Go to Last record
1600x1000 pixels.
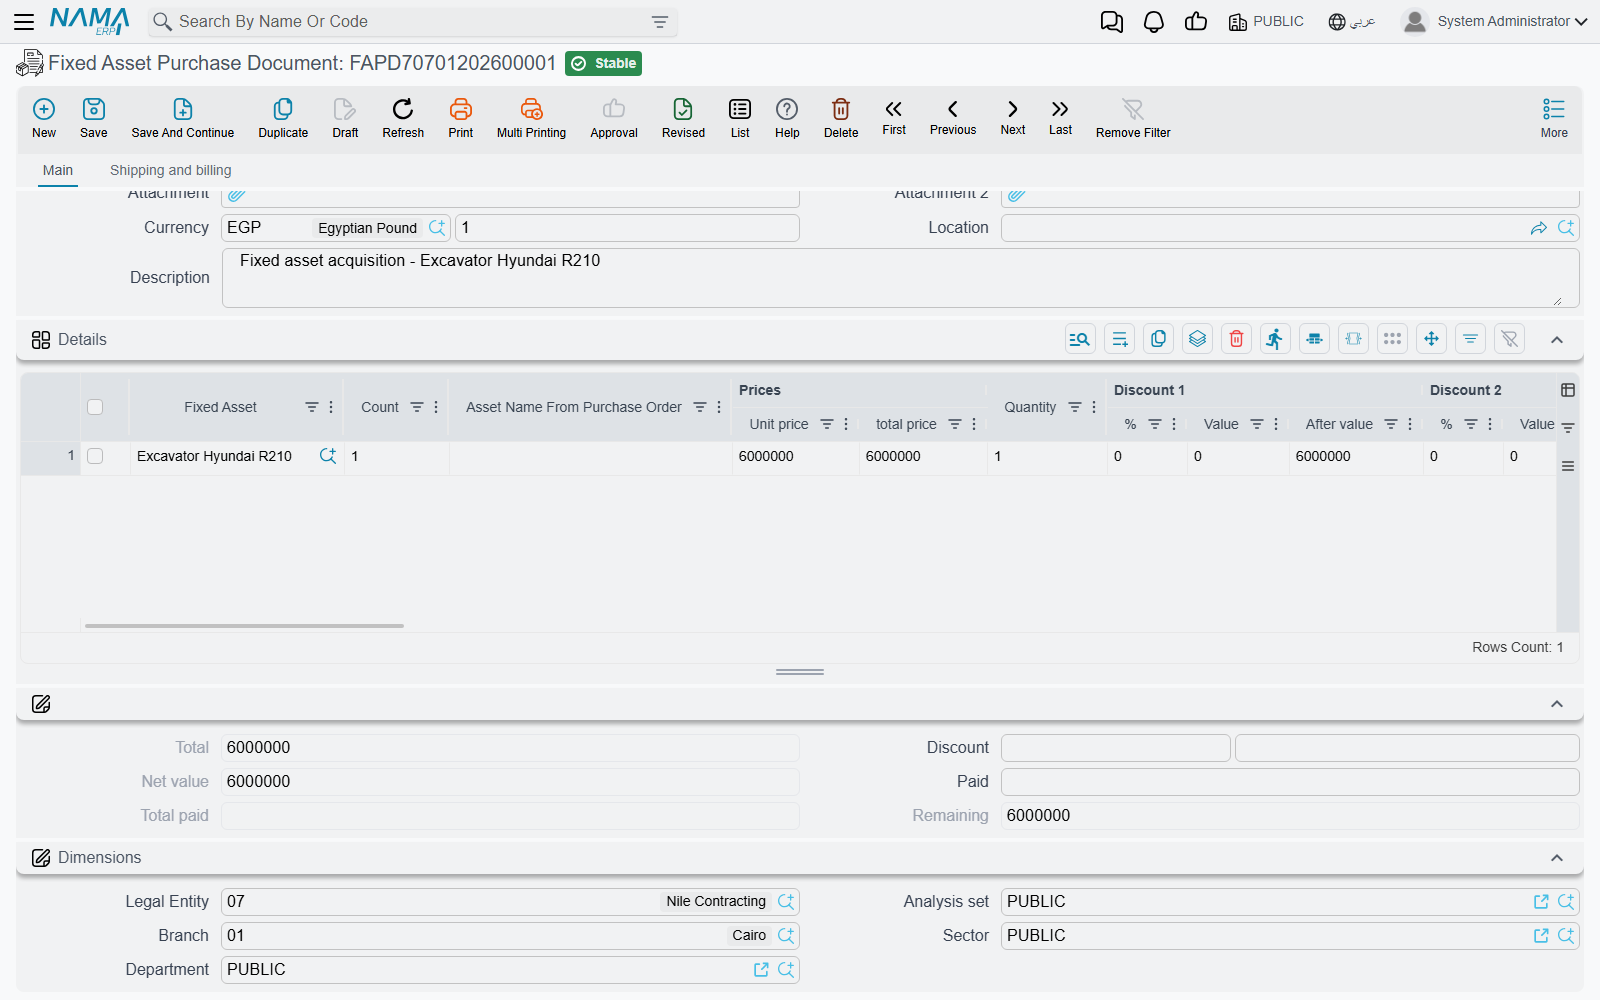tap(1060, 117)
